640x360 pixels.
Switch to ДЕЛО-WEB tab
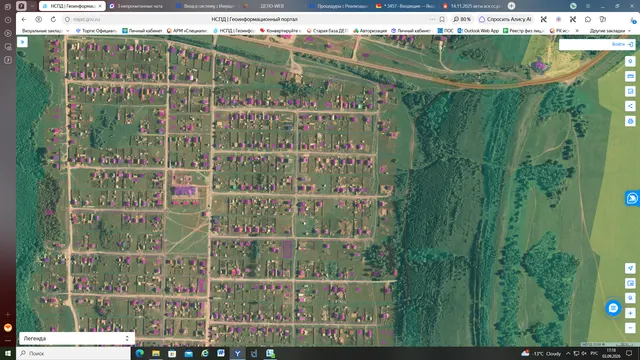pyautogui.click(x=271, y=6)
